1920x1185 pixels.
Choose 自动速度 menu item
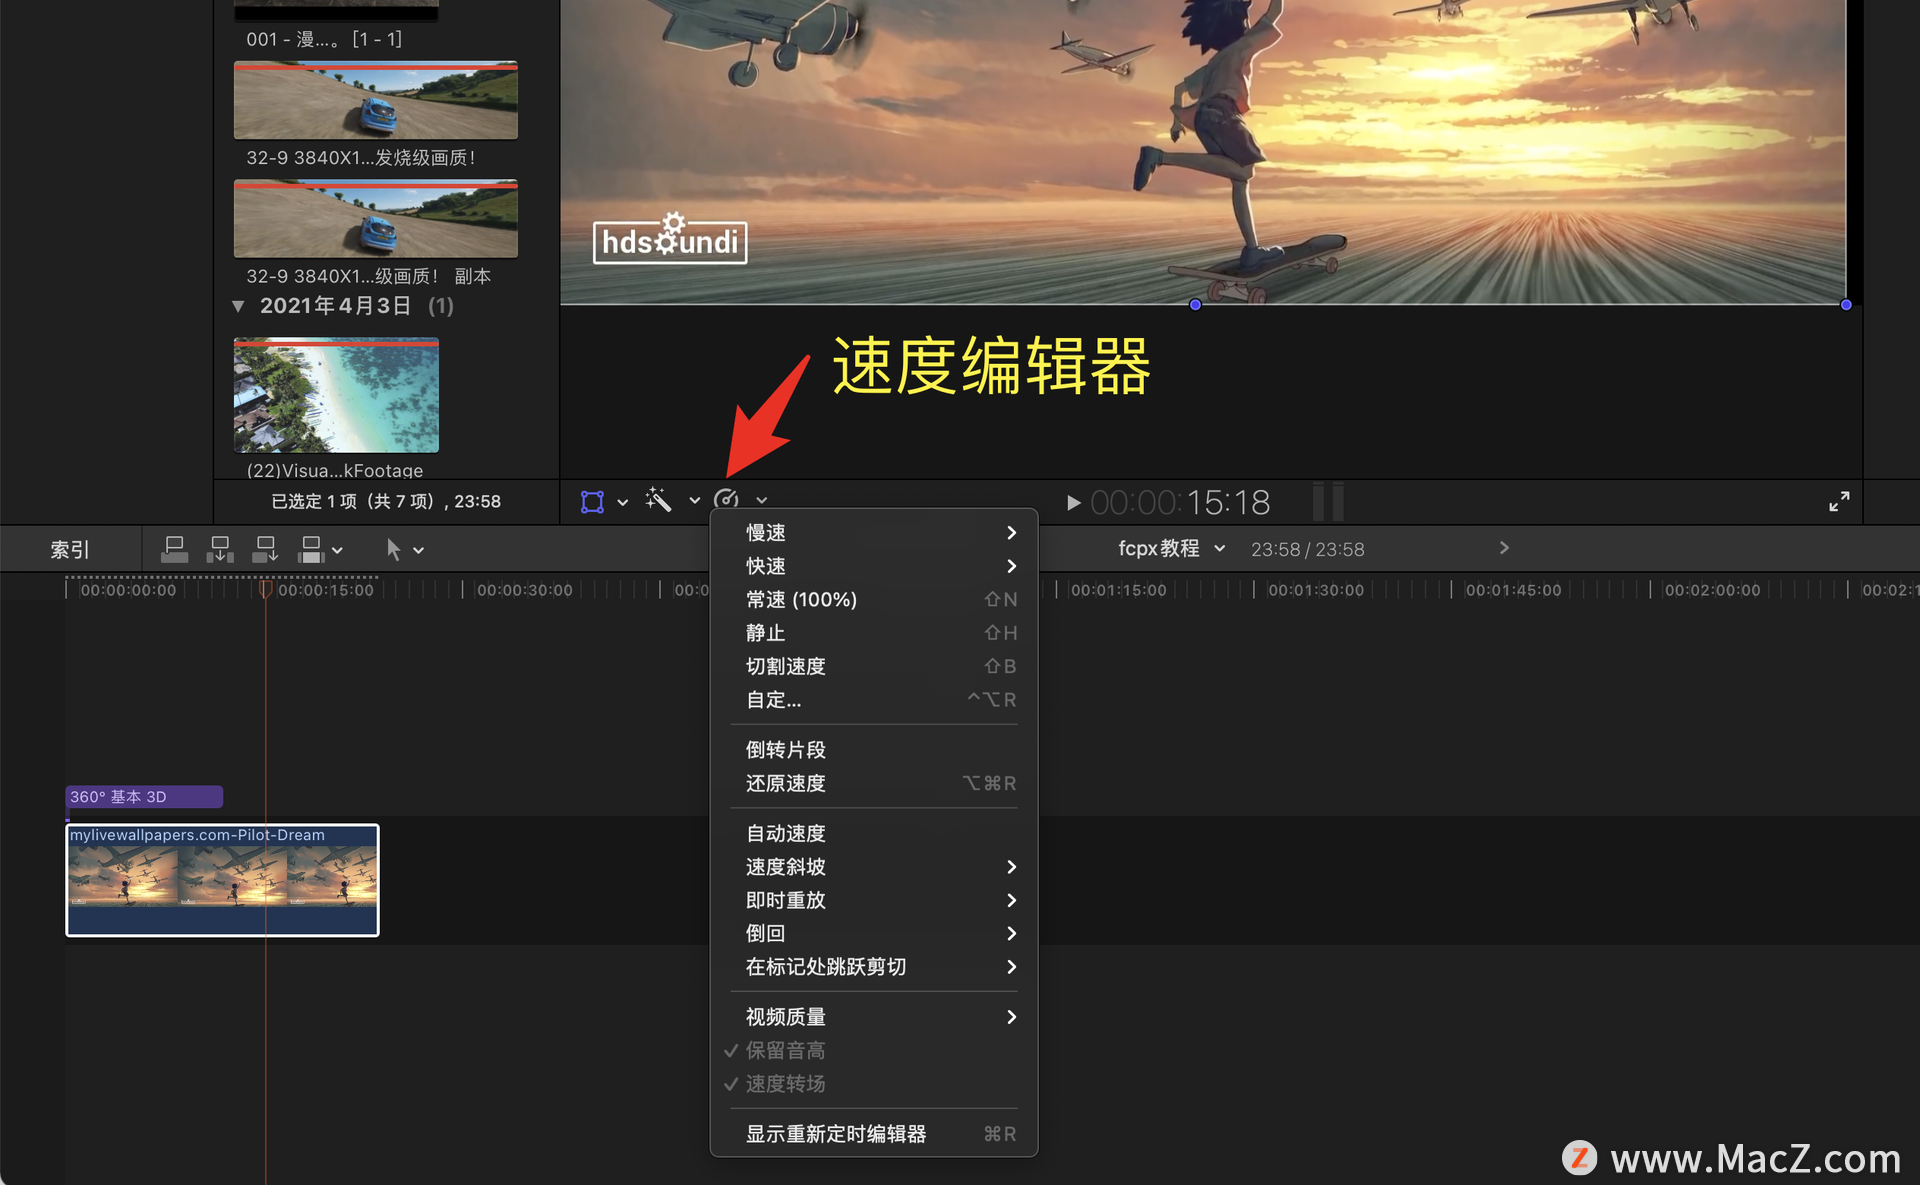point(874,833)
